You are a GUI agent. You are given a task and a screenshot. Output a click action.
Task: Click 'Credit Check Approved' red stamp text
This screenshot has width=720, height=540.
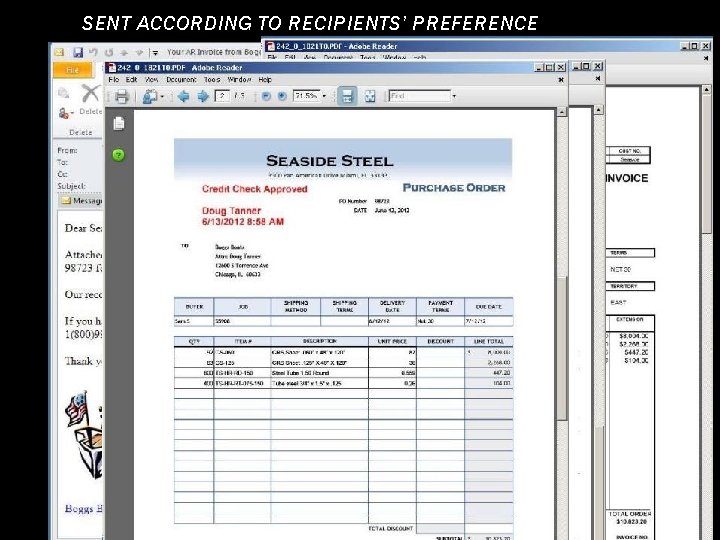pos(254,189)
